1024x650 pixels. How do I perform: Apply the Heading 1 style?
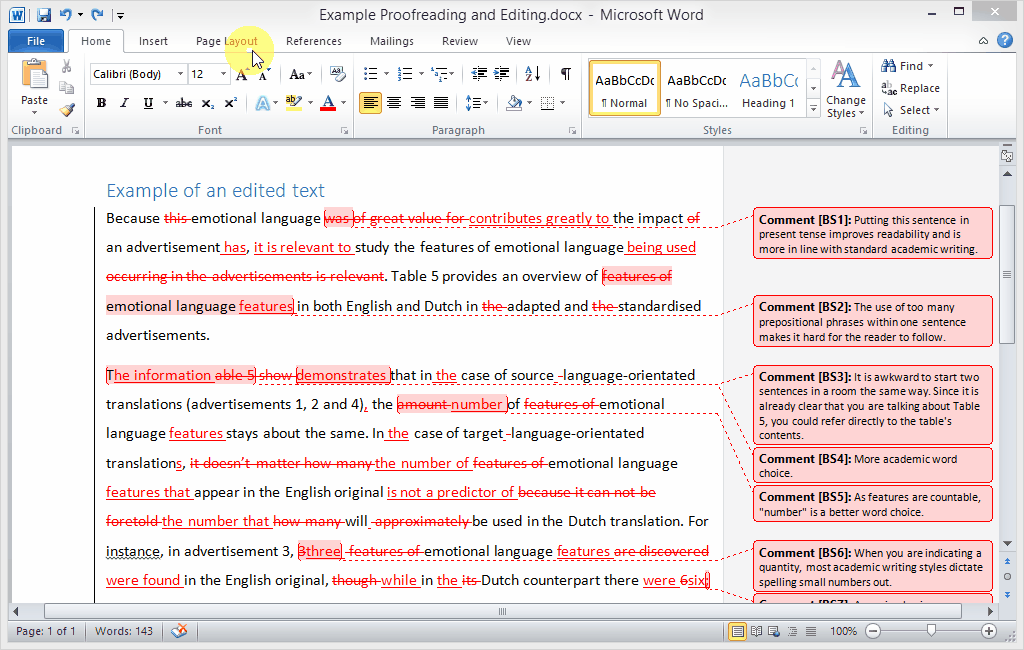tap(768, 89)
